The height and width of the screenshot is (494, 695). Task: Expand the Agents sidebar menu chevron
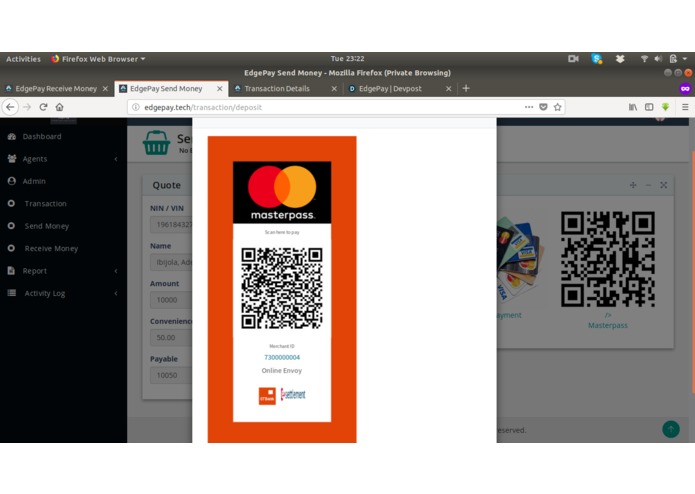coord(116,159)
